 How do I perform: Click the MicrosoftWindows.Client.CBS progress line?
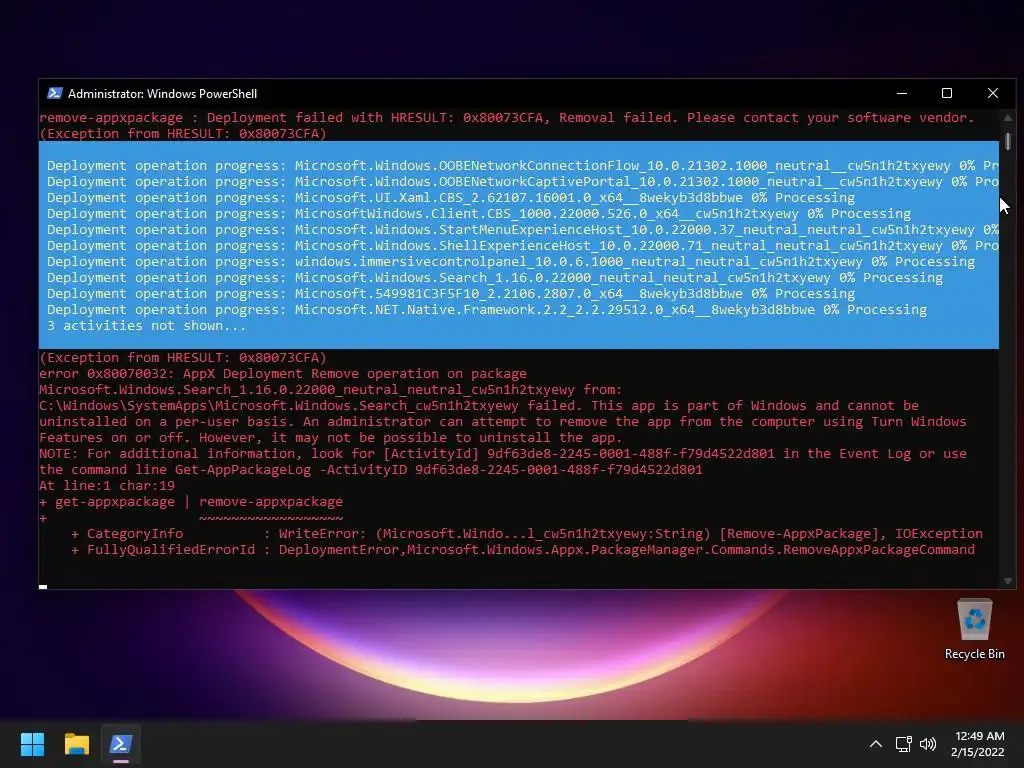click(479, 214)
